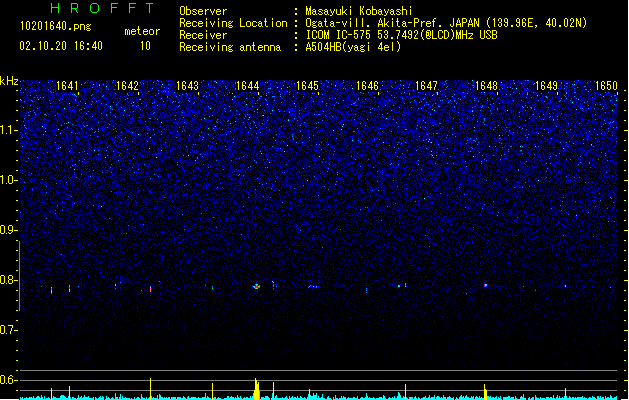This screenshot has height=400, width=629.
Task: Click the 1647 time axis label
Action: (426, 86)
